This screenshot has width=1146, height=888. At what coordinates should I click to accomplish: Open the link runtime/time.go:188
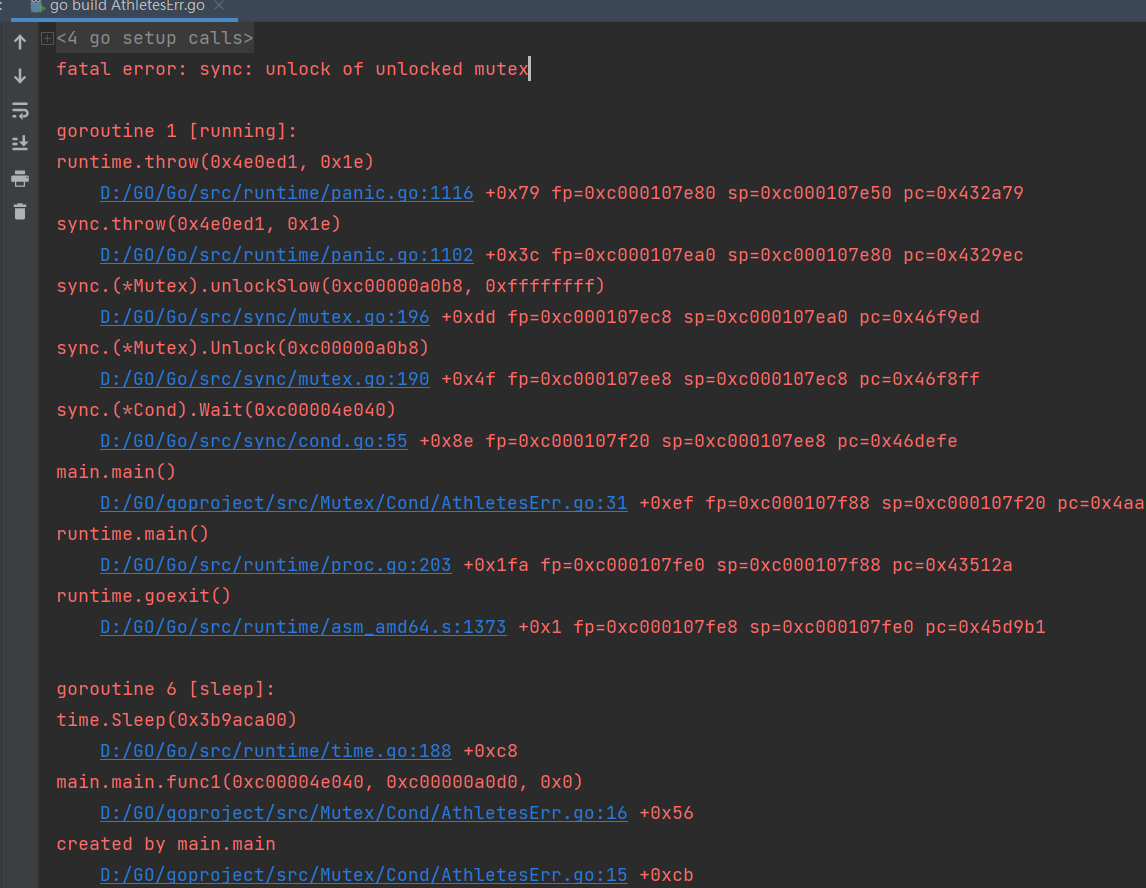(276, 751)
